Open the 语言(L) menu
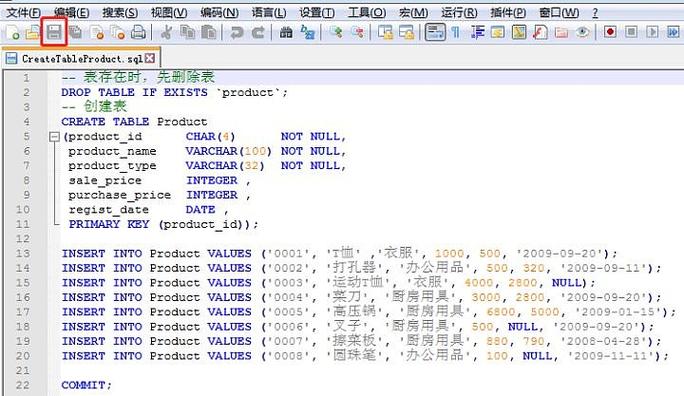Image resolution: width=684 pixels, height=396 pixels. (x=269, y=13)
